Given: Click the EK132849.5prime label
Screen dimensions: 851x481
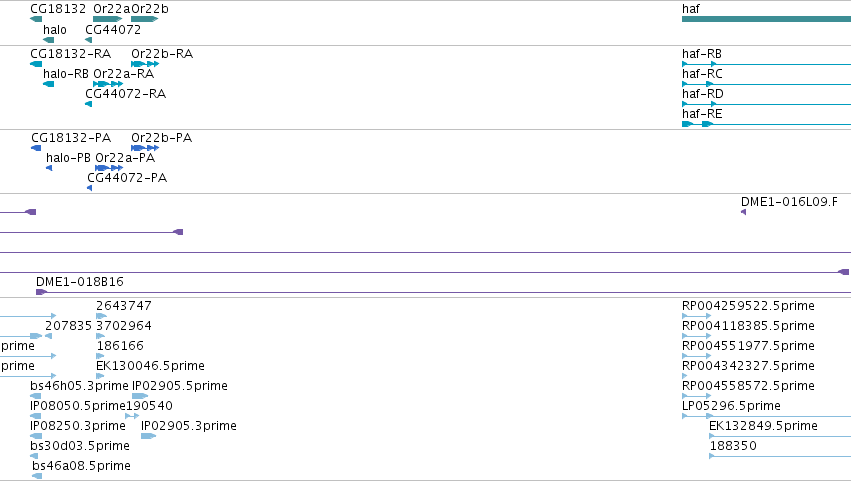Looking at the screenshot, I should (763, 426).
